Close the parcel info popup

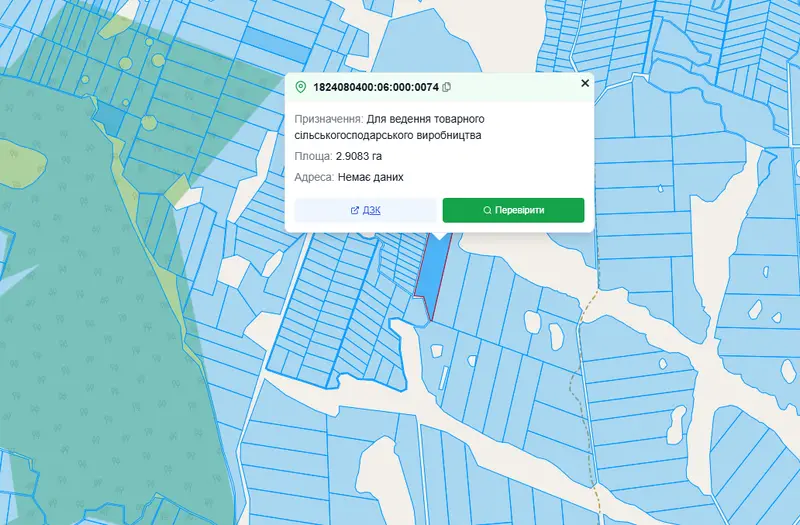coord(585,83)
